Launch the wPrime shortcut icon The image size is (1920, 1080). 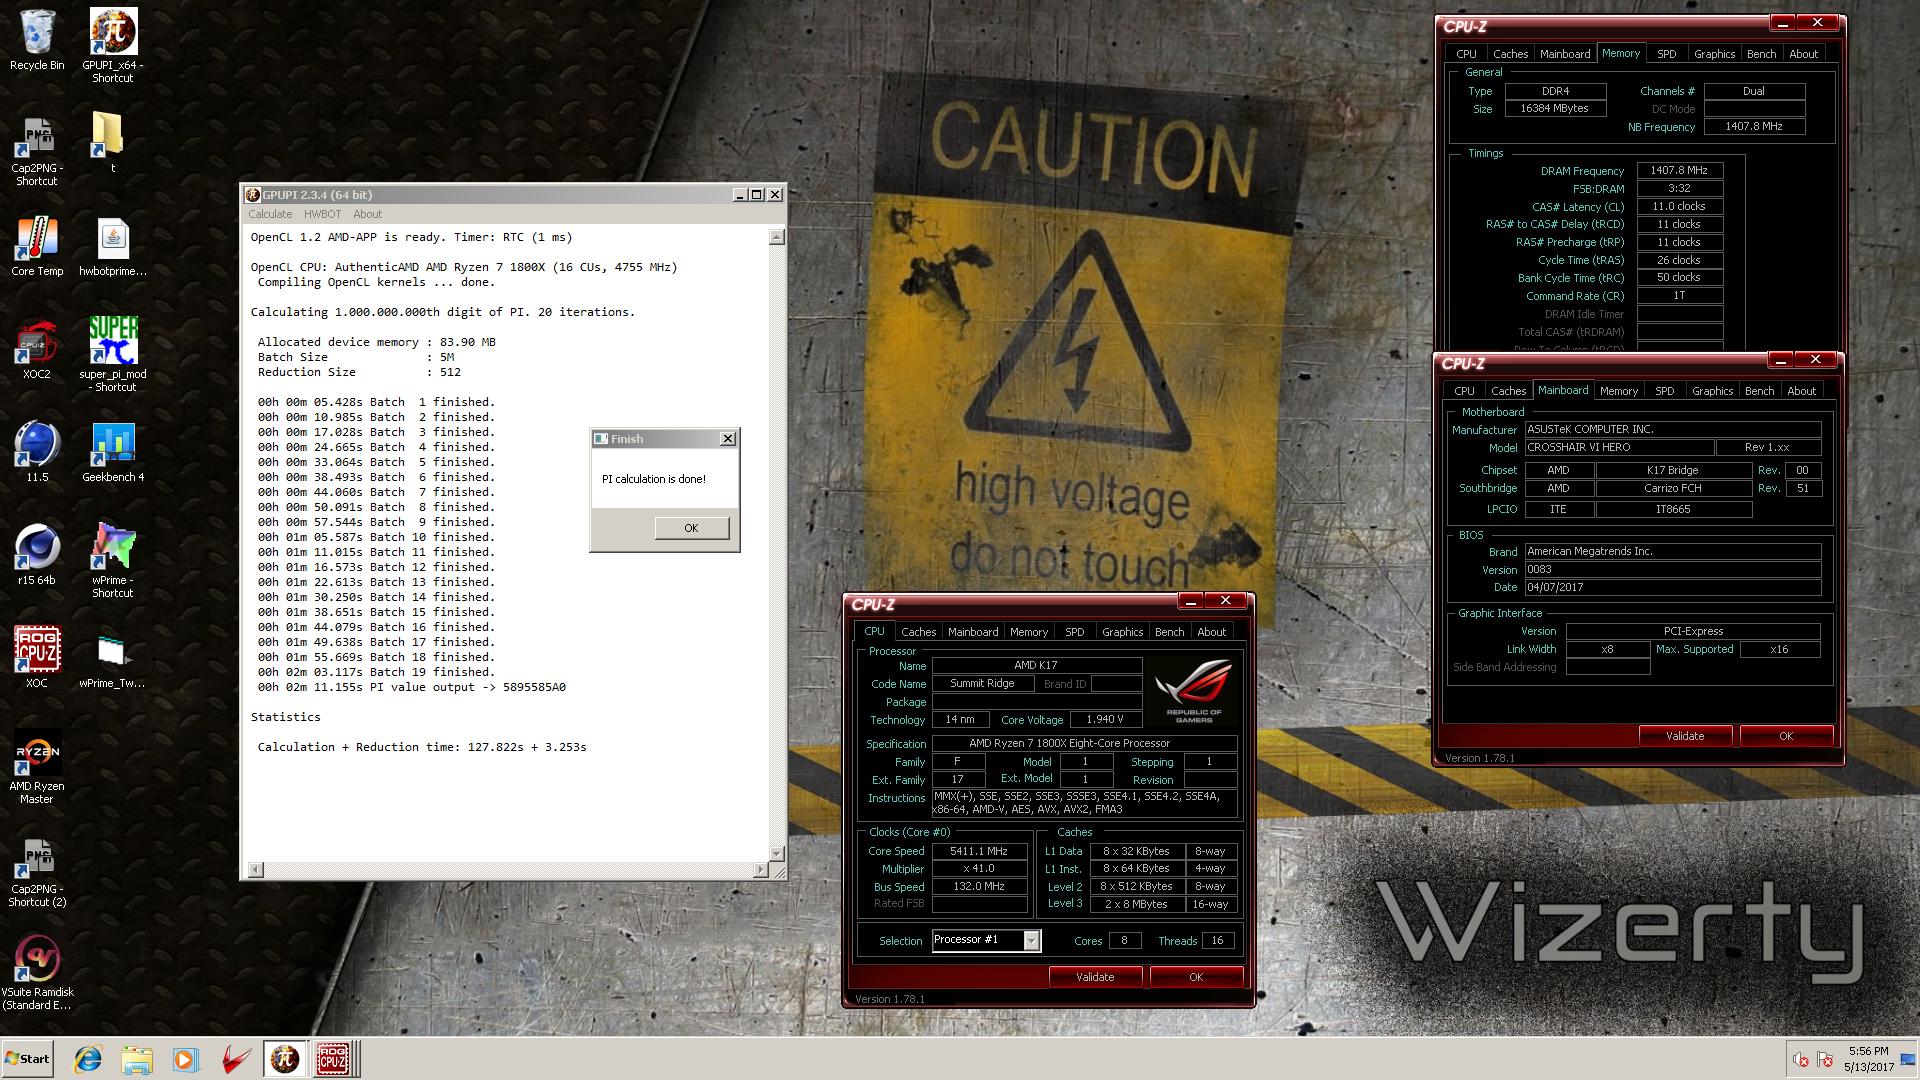click(x=113, y=560)
